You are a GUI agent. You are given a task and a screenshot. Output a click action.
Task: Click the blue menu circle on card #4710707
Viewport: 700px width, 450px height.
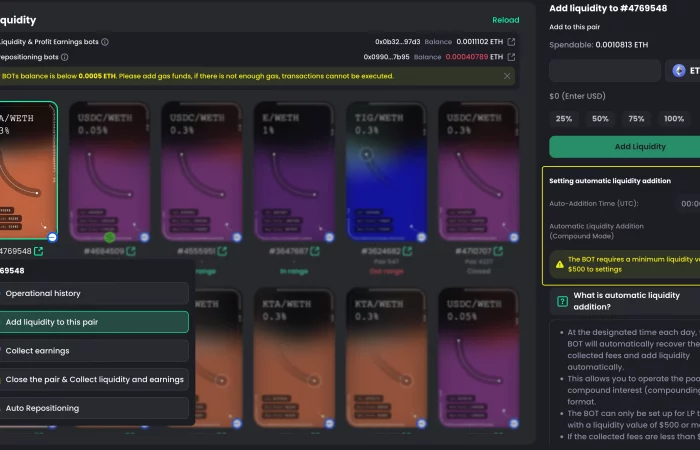(x=514, y=238)
